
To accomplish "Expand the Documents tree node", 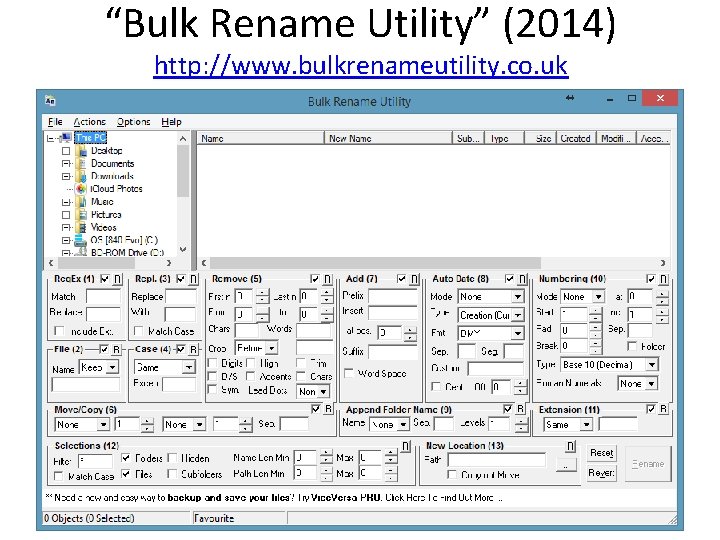I will [x=66, y=163].
